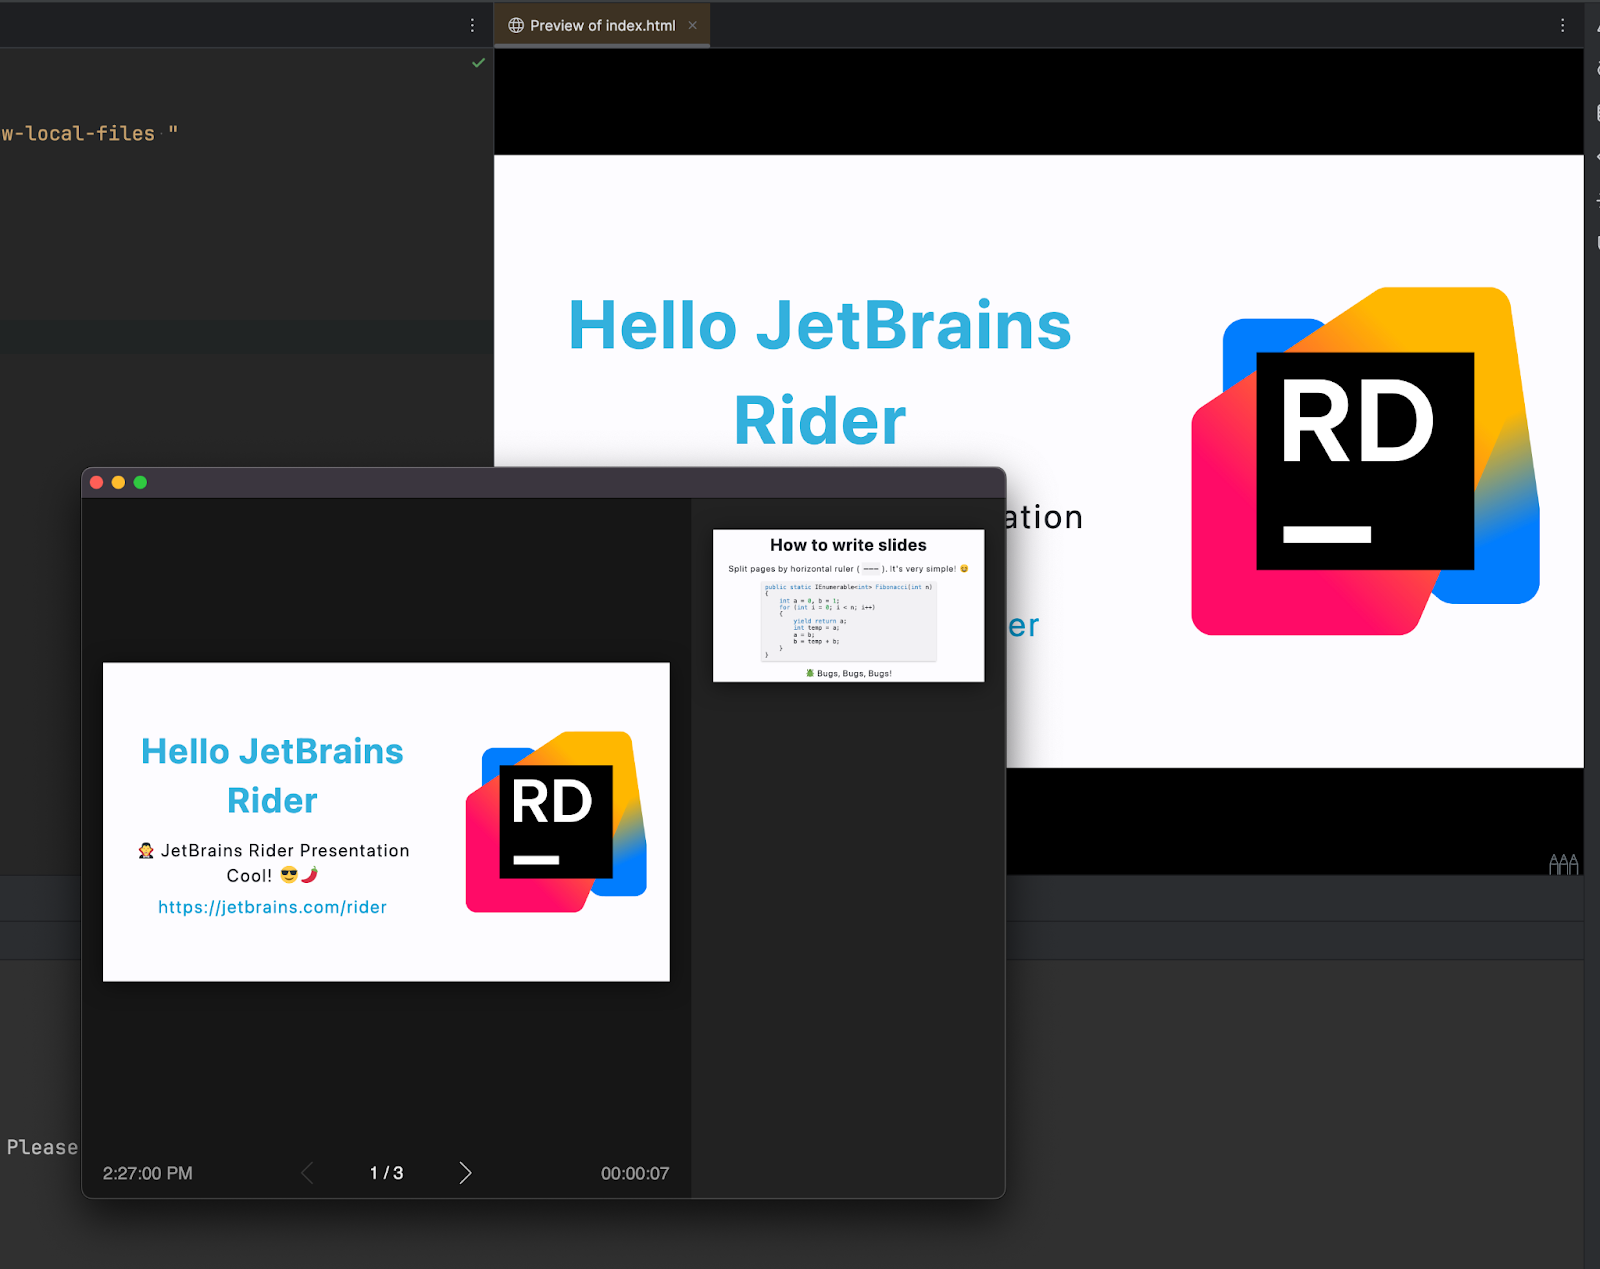1600x1269 pixels.
Task: Go to the next slide in the presenter window
Action: click(465, 1173)
